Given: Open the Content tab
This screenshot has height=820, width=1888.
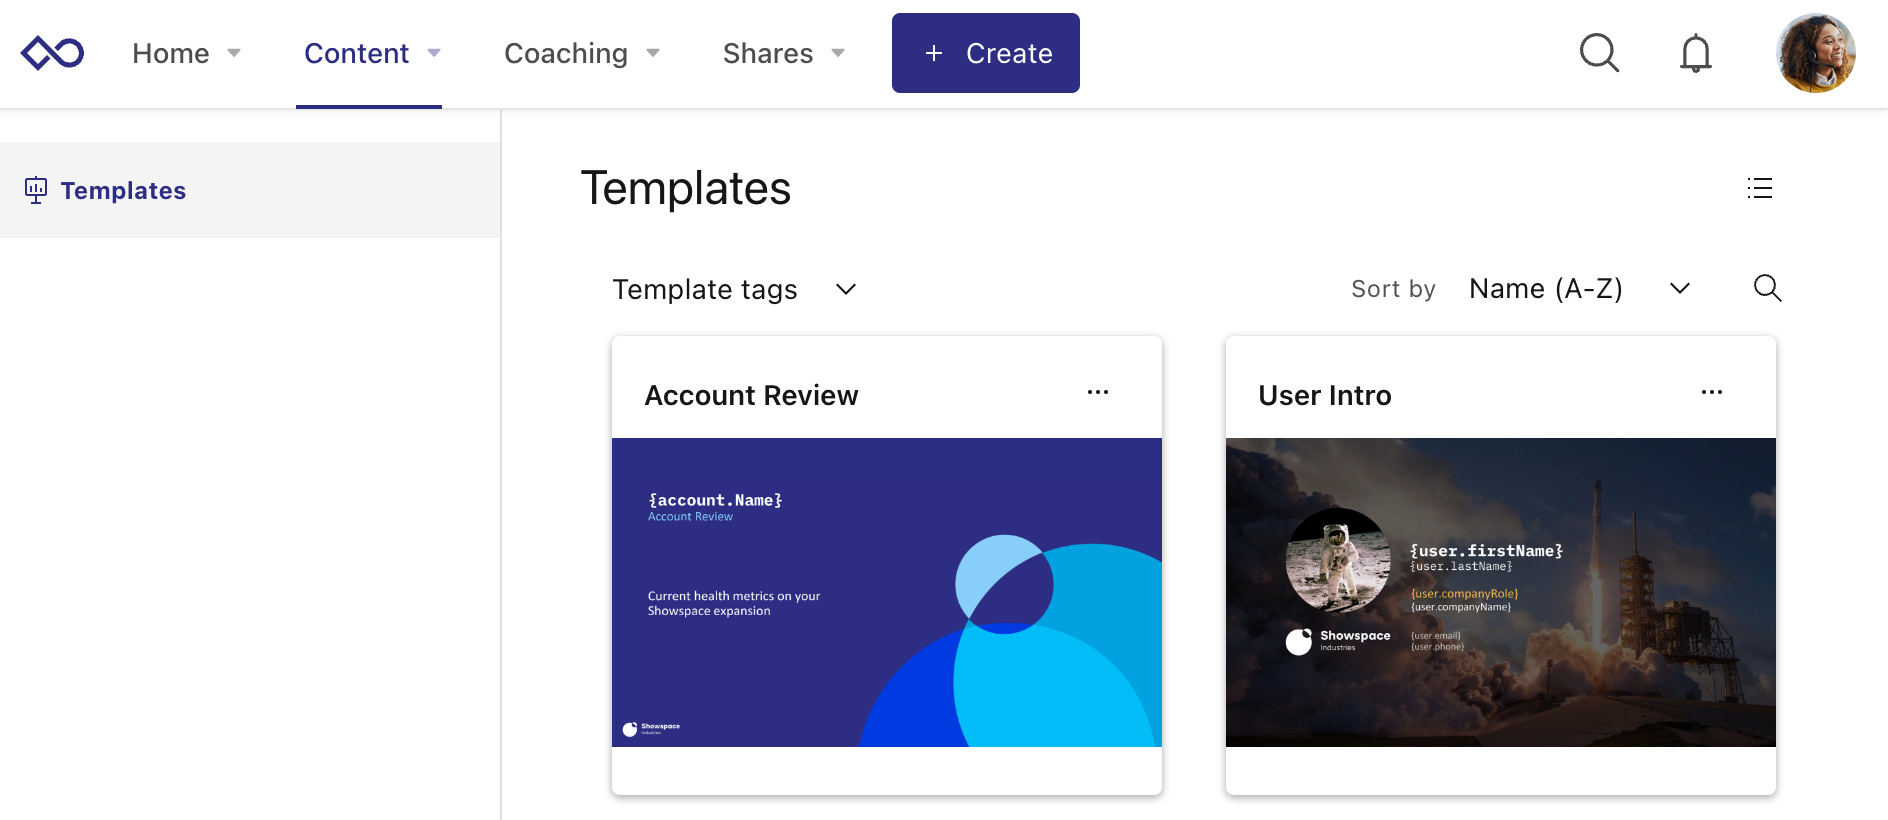Looking at the screenshot, I should pyautogui.click(x=357, y=53).
